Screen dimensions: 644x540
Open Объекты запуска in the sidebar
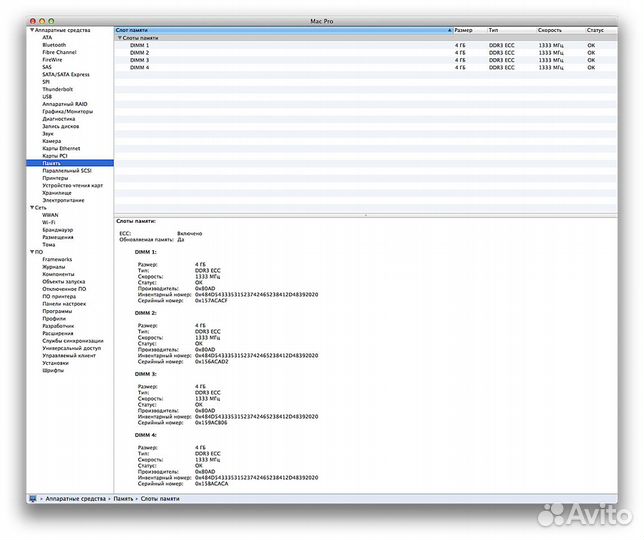(x=64, y=281)
